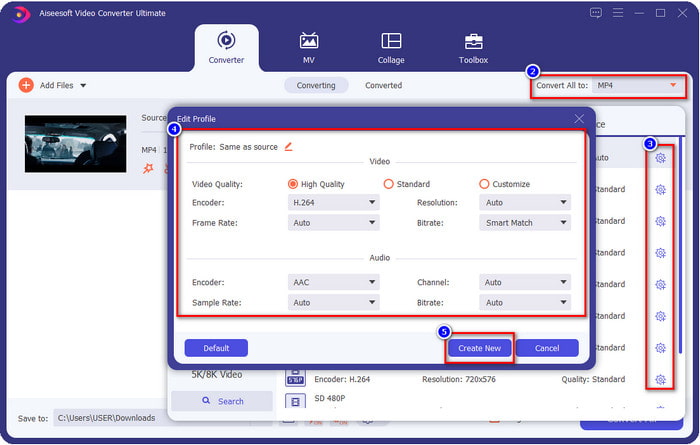
Task: Open the second gear icon from the top
Action: click(660, 190)
